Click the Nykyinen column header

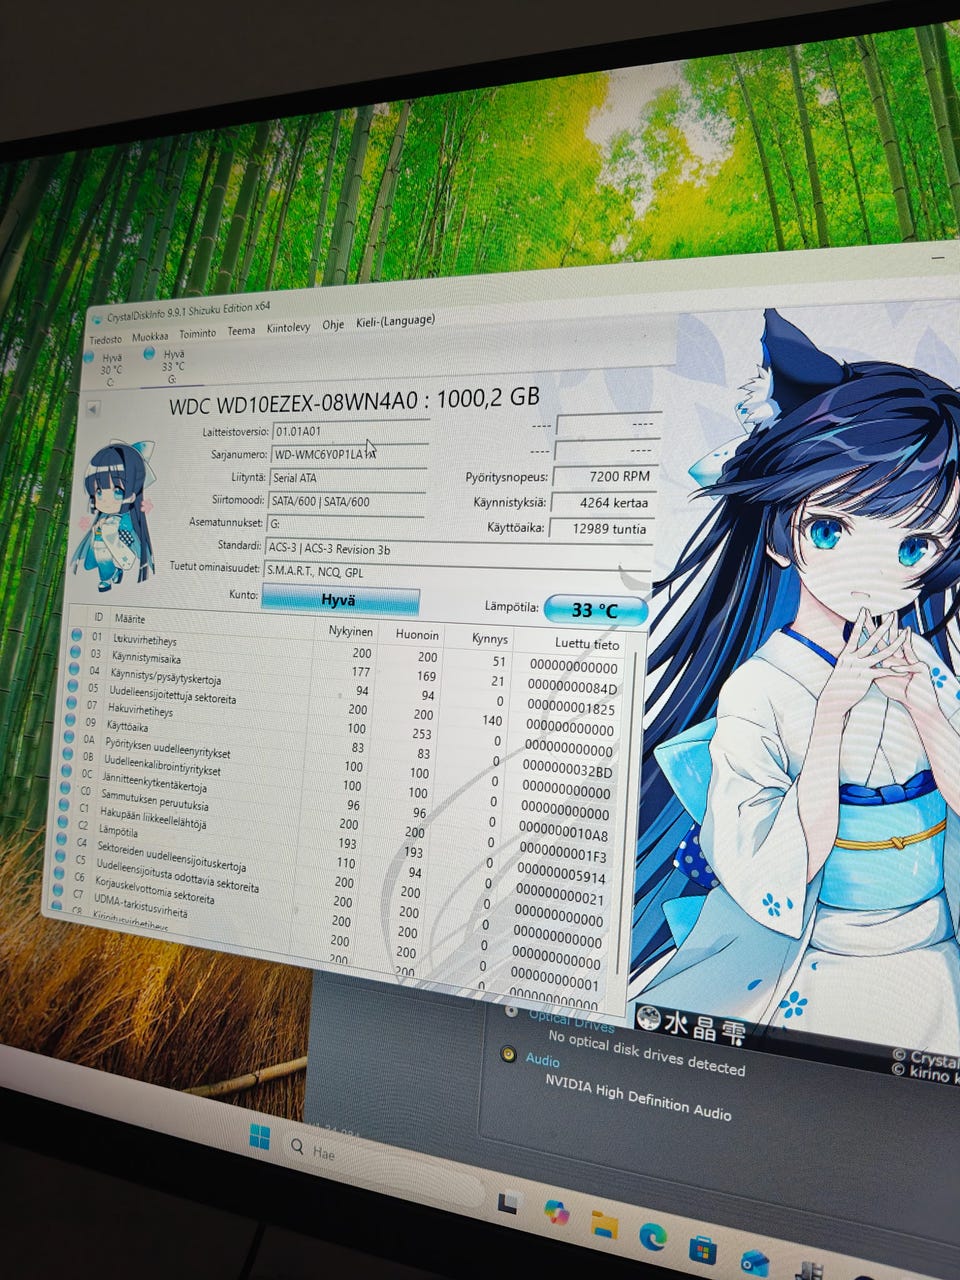click(x=351, y=631)
